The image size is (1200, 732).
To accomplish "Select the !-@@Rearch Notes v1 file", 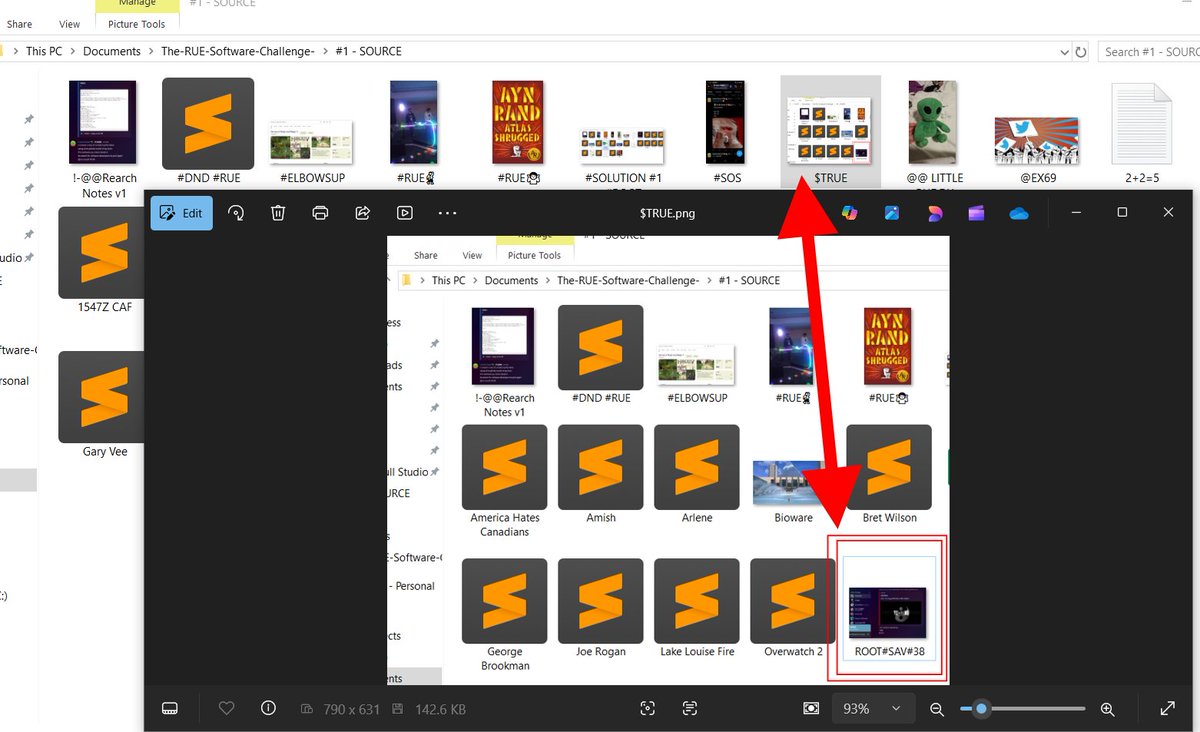I will click(x=103, y=140).
